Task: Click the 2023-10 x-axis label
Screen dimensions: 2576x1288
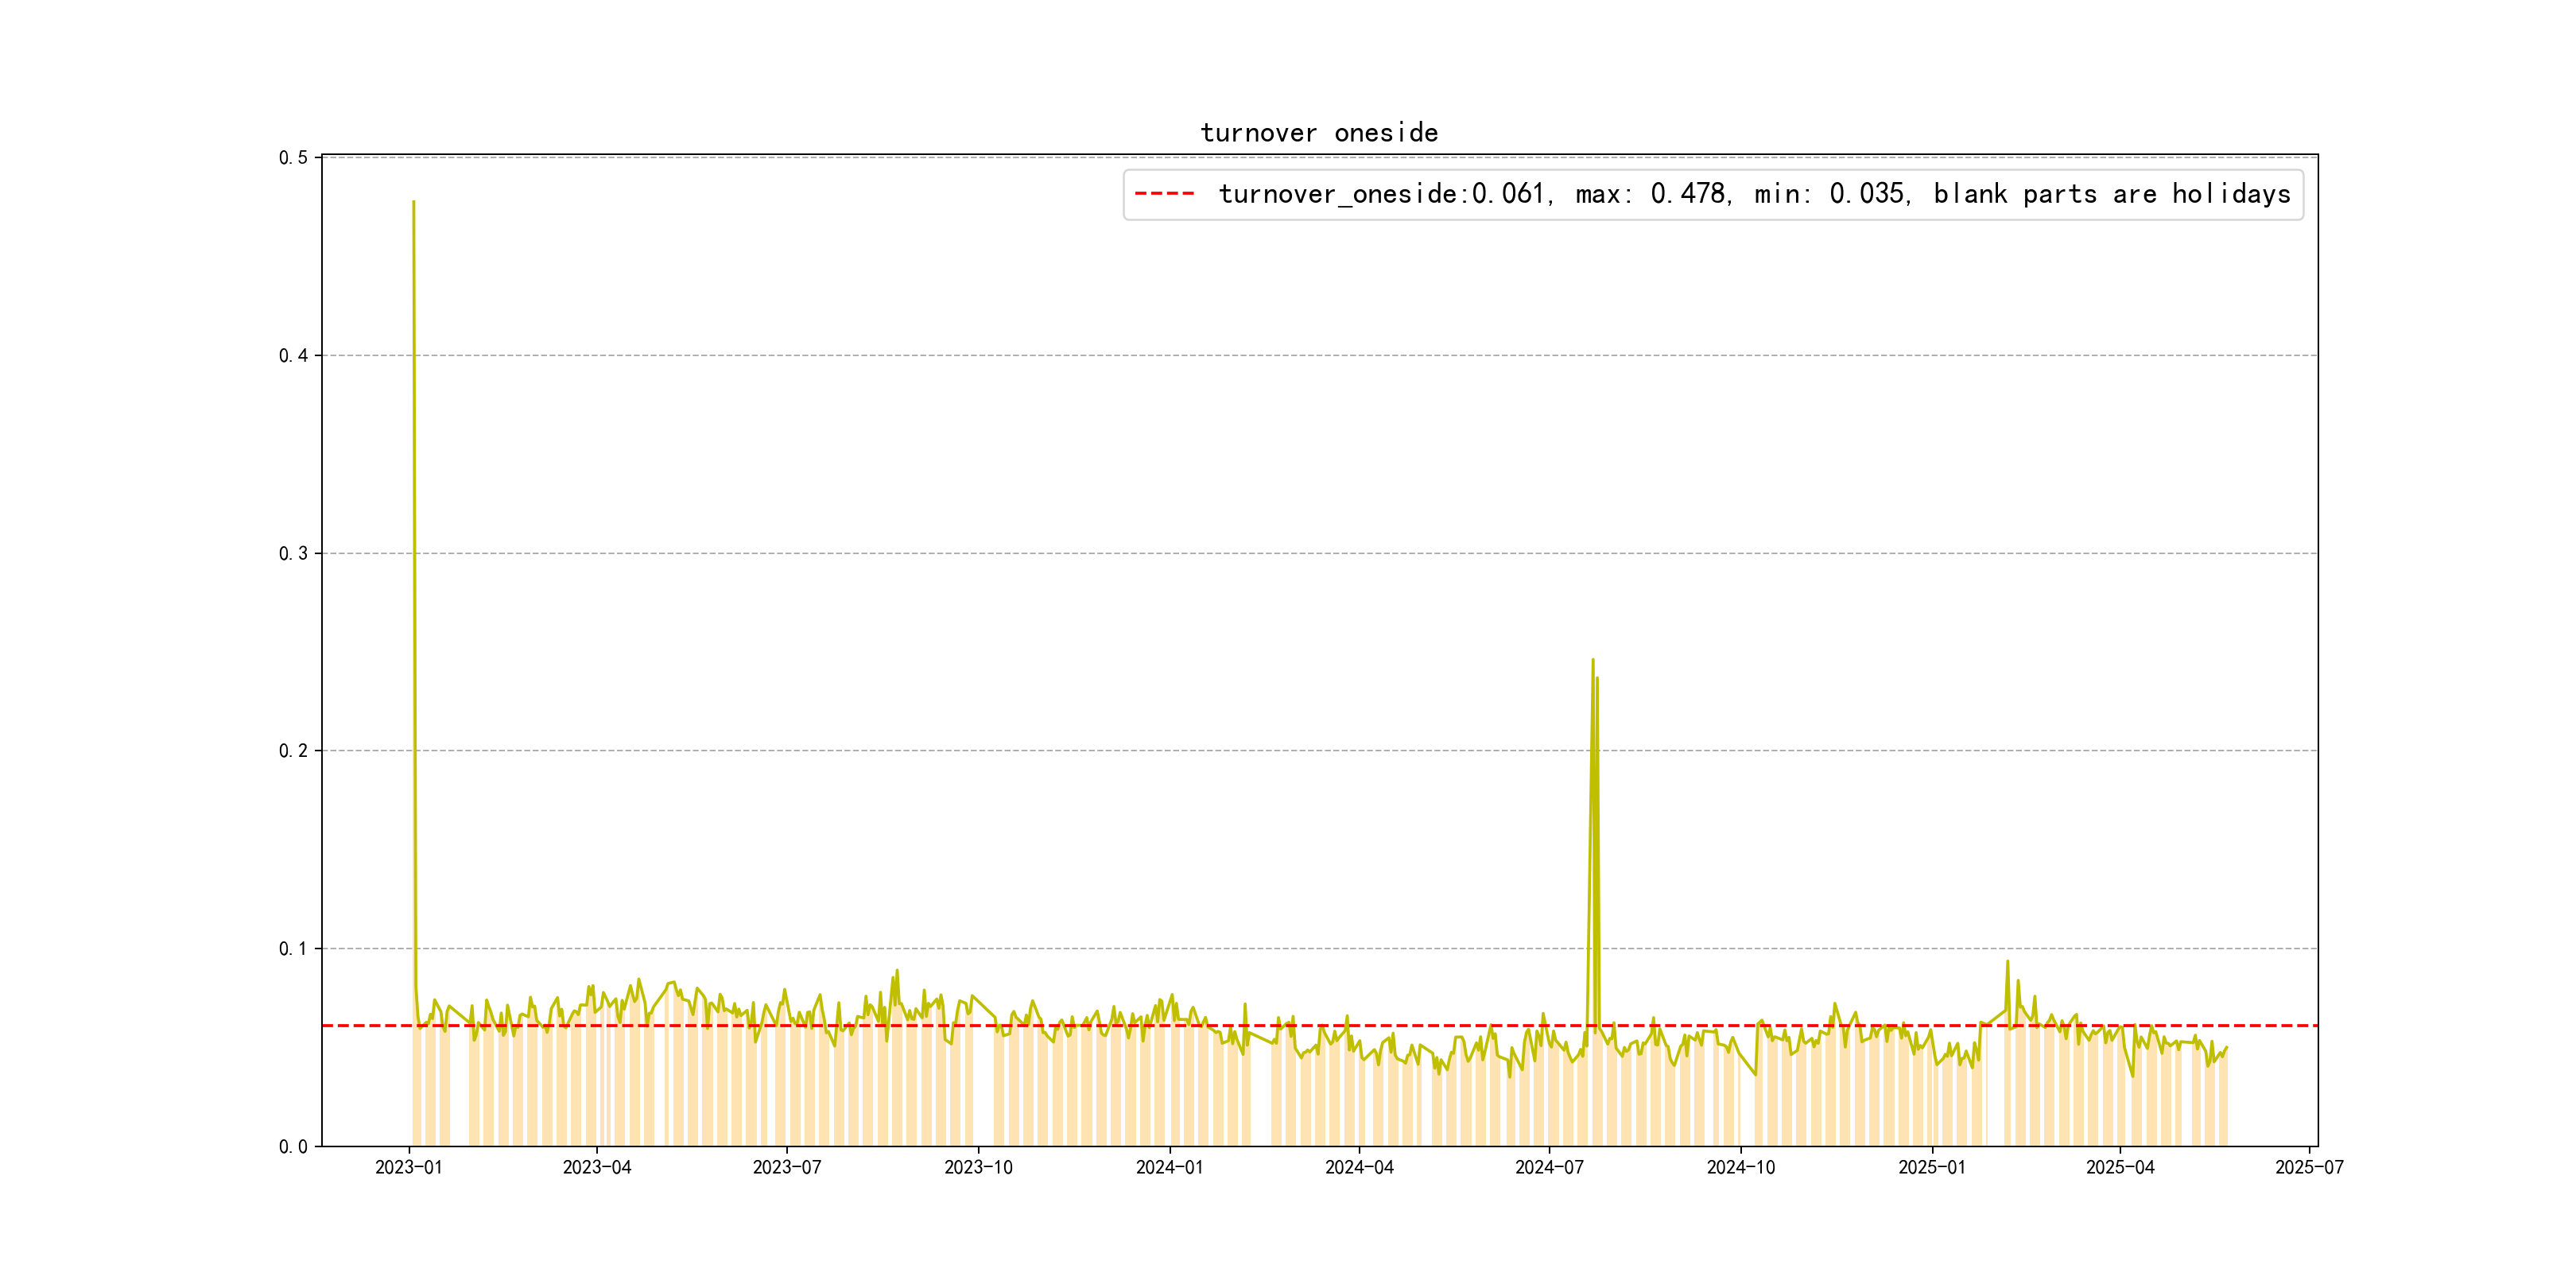Action: pyautogui.click(x=978, y=1167)
